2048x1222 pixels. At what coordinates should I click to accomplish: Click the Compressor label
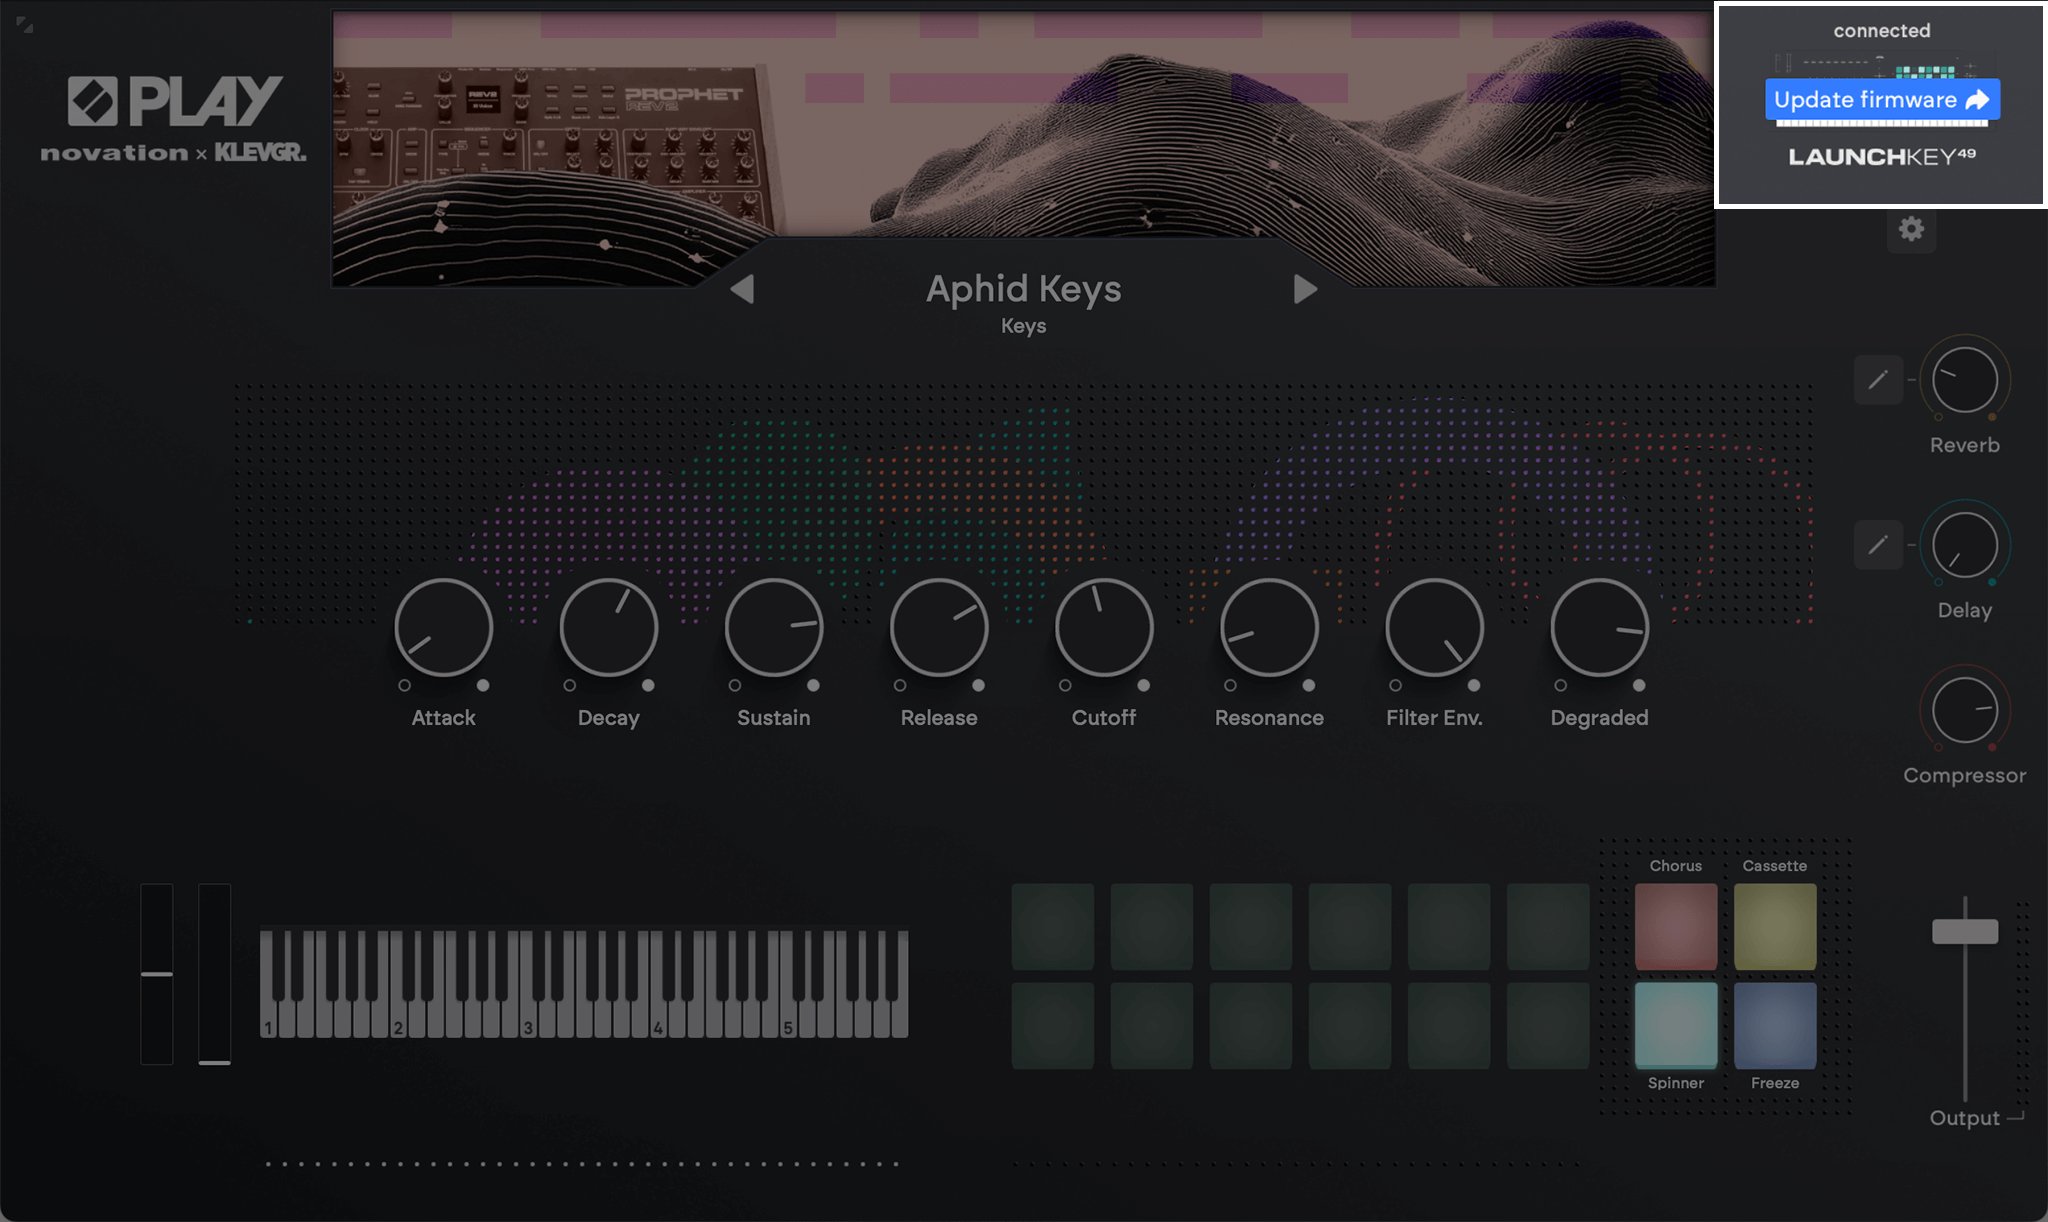point(1964,775)
